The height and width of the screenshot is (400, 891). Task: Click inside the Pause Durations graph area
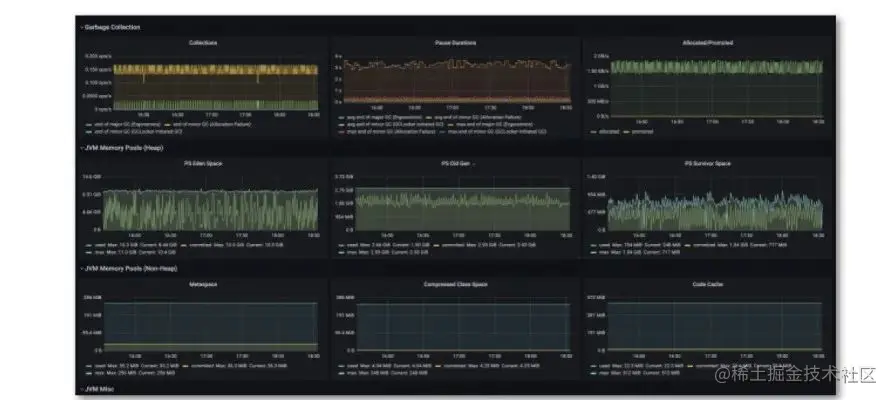[x=457, y=80]
